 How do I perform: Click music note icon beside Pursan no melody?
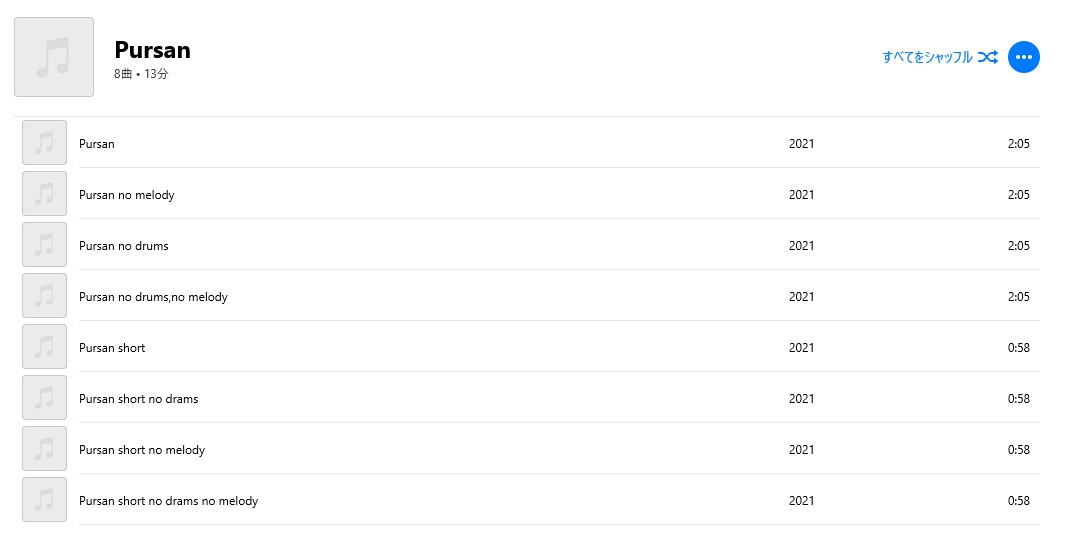[x=44, y=194]
